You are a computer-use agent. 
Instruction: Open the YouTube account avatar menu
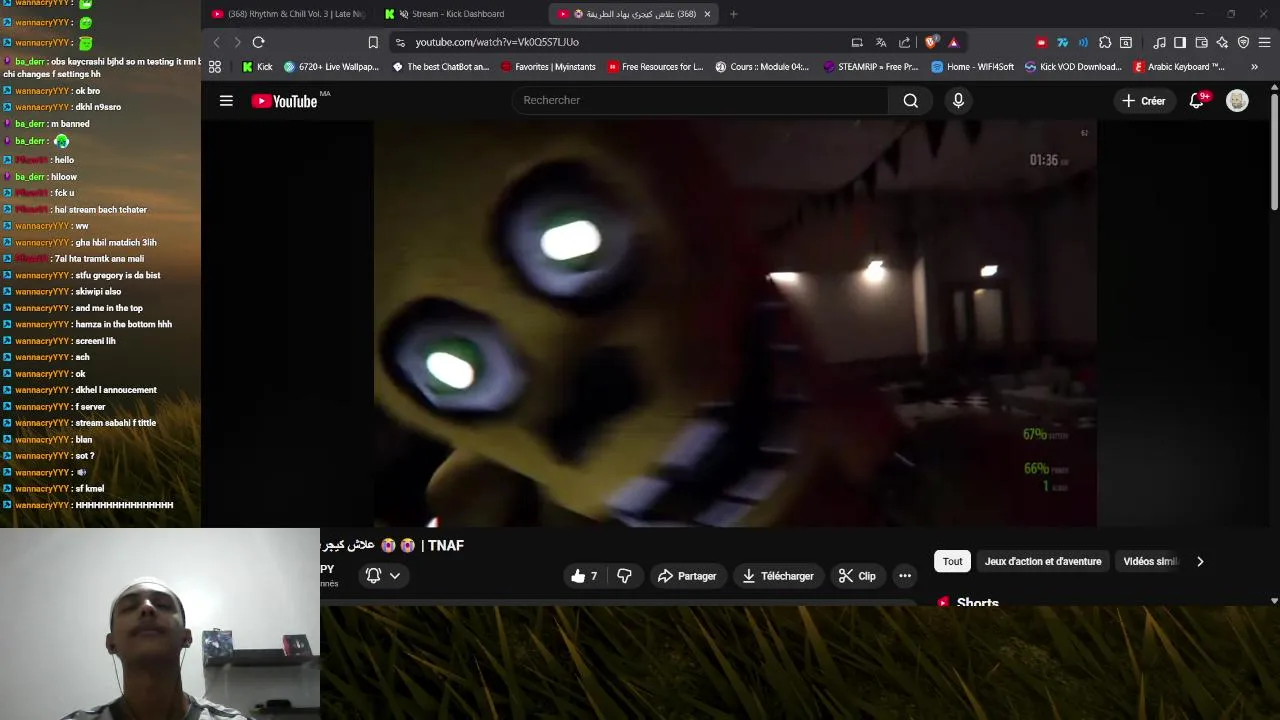(x=1237, y=100)
